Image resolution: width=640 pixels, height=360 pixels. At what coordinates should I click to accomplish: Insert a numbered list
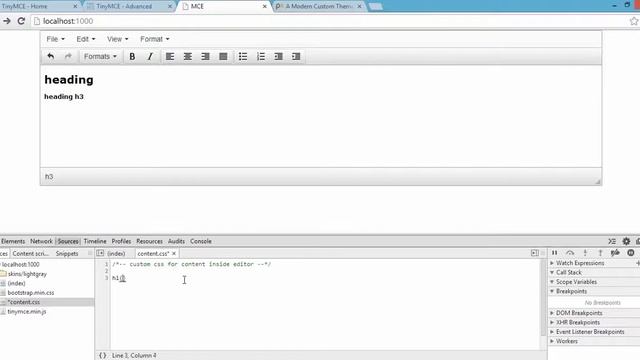coord(261,56)
